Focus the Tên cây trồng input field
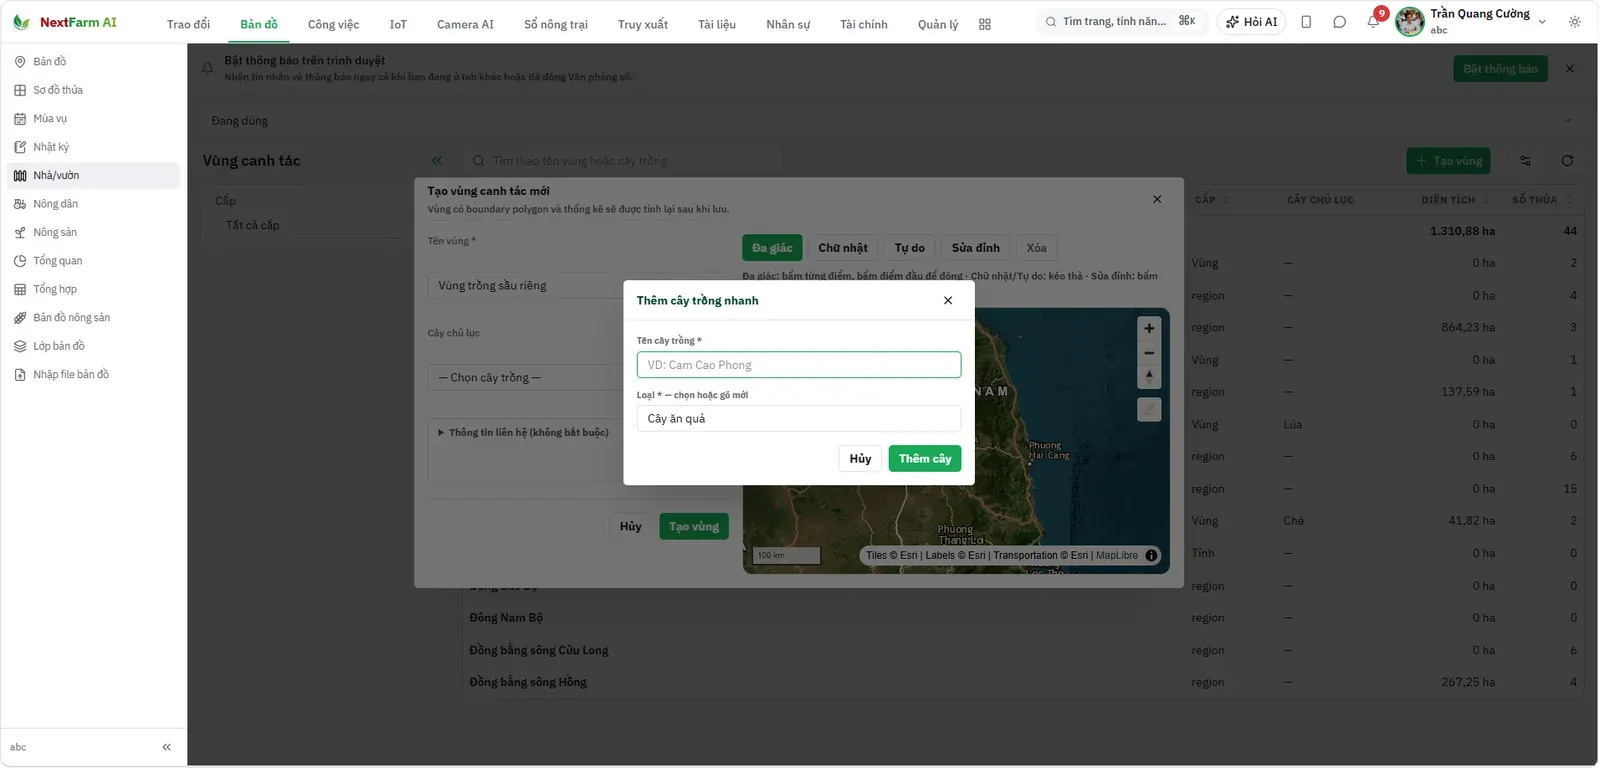 [799, 365]
